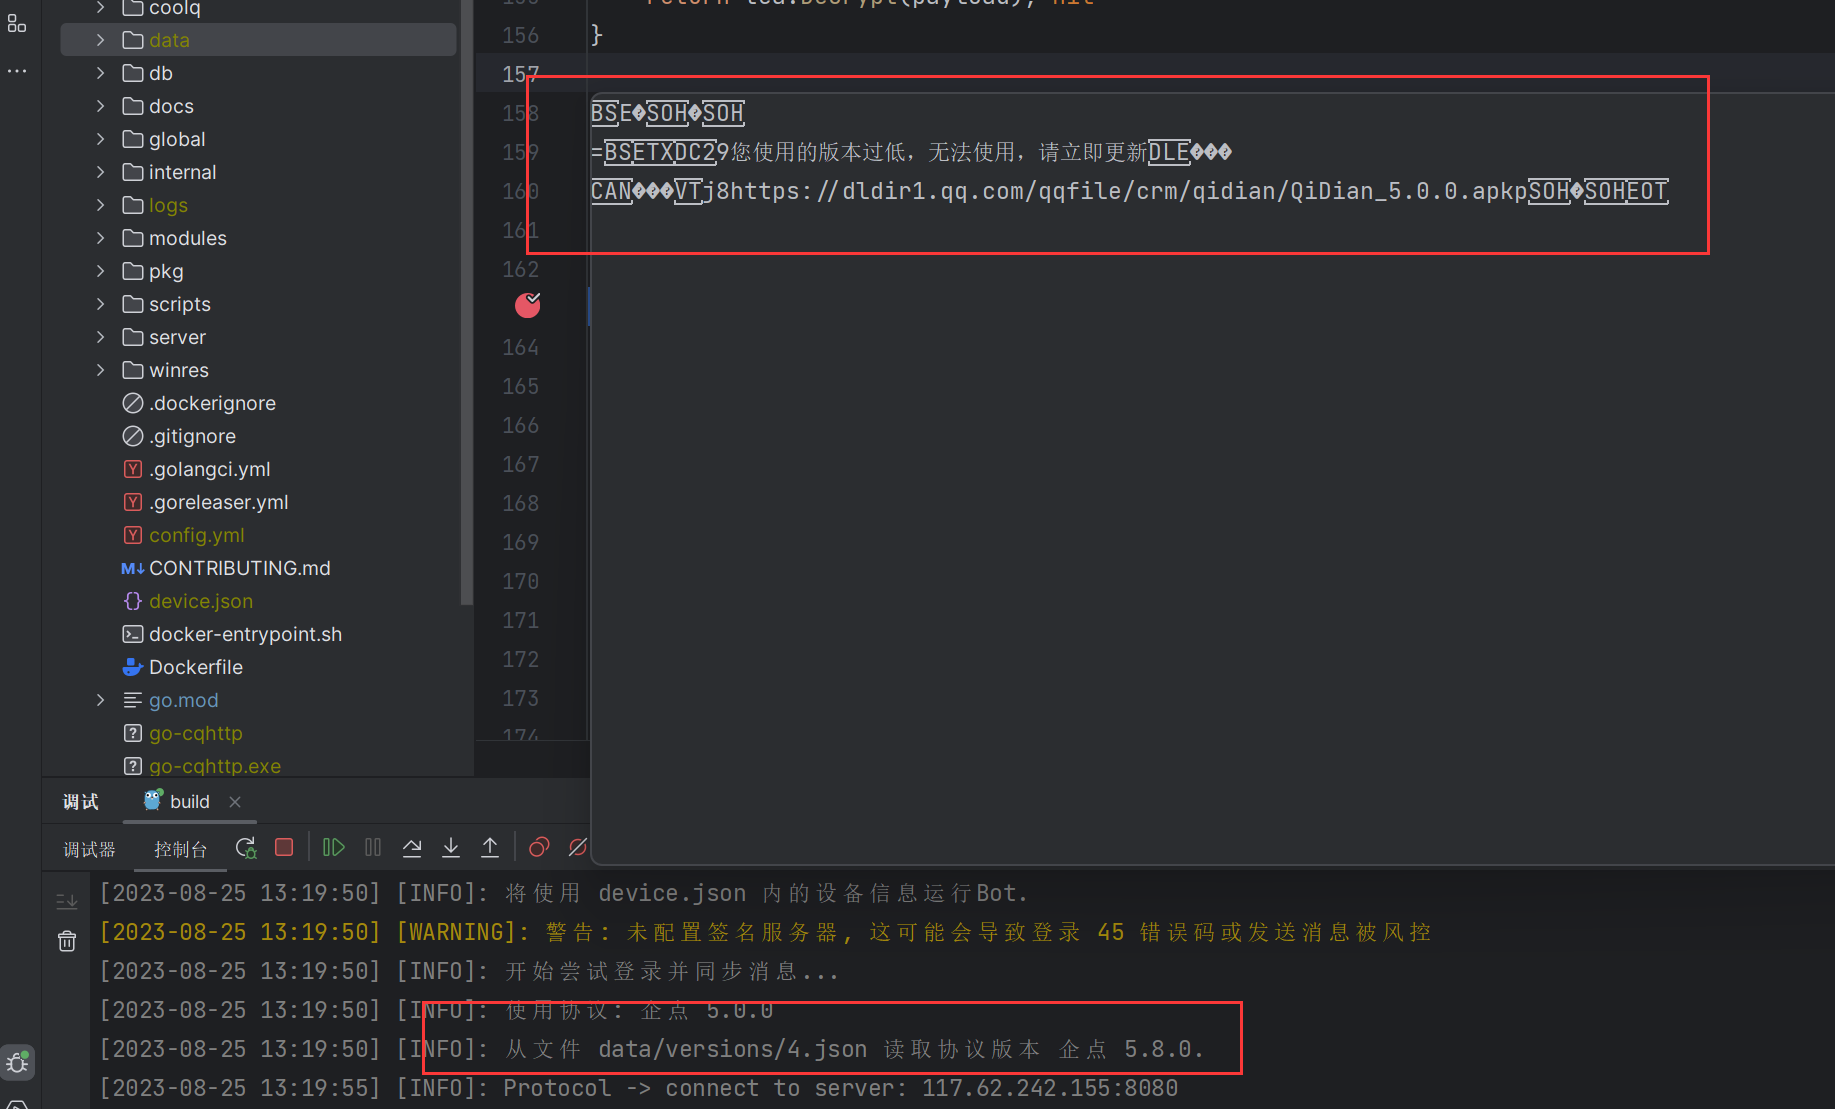This screenshot has height=1109, width=1835.
Task: Toggle the breakpoint on line 163
Action: 528,306
